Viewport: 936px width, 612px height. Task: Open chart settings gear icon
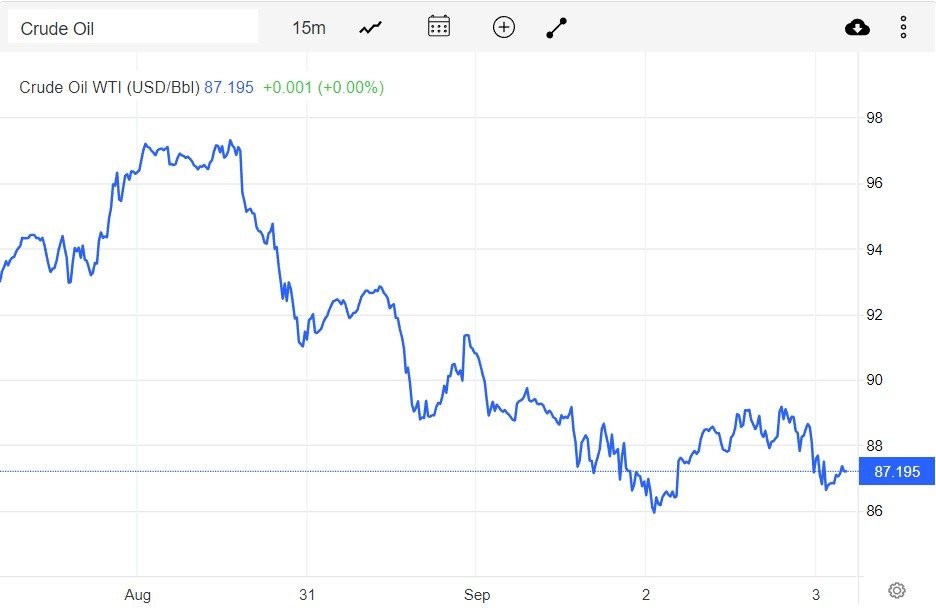pos(897,590)
